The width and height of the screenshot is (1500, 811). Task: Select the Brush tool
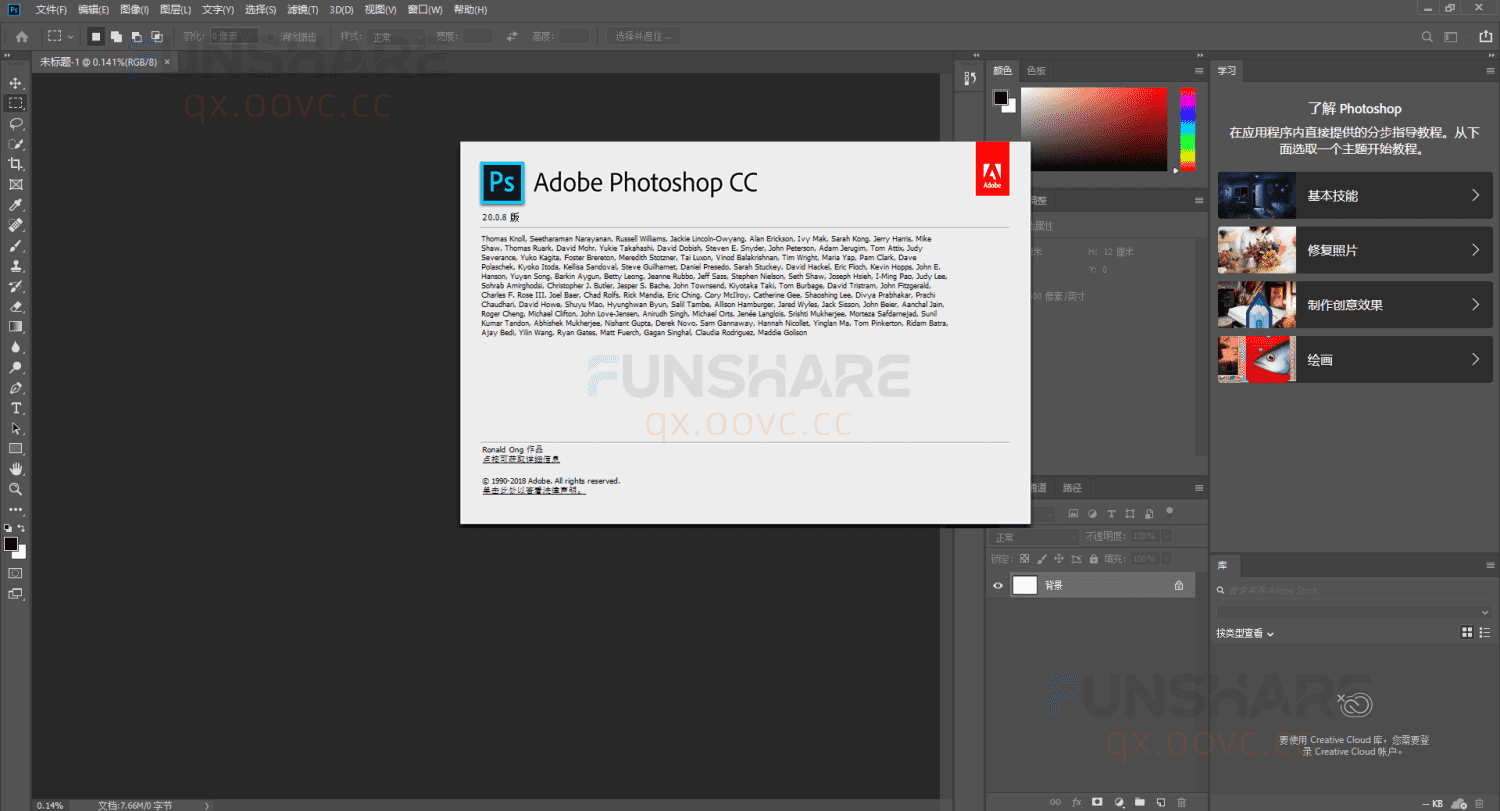[16, 245]
